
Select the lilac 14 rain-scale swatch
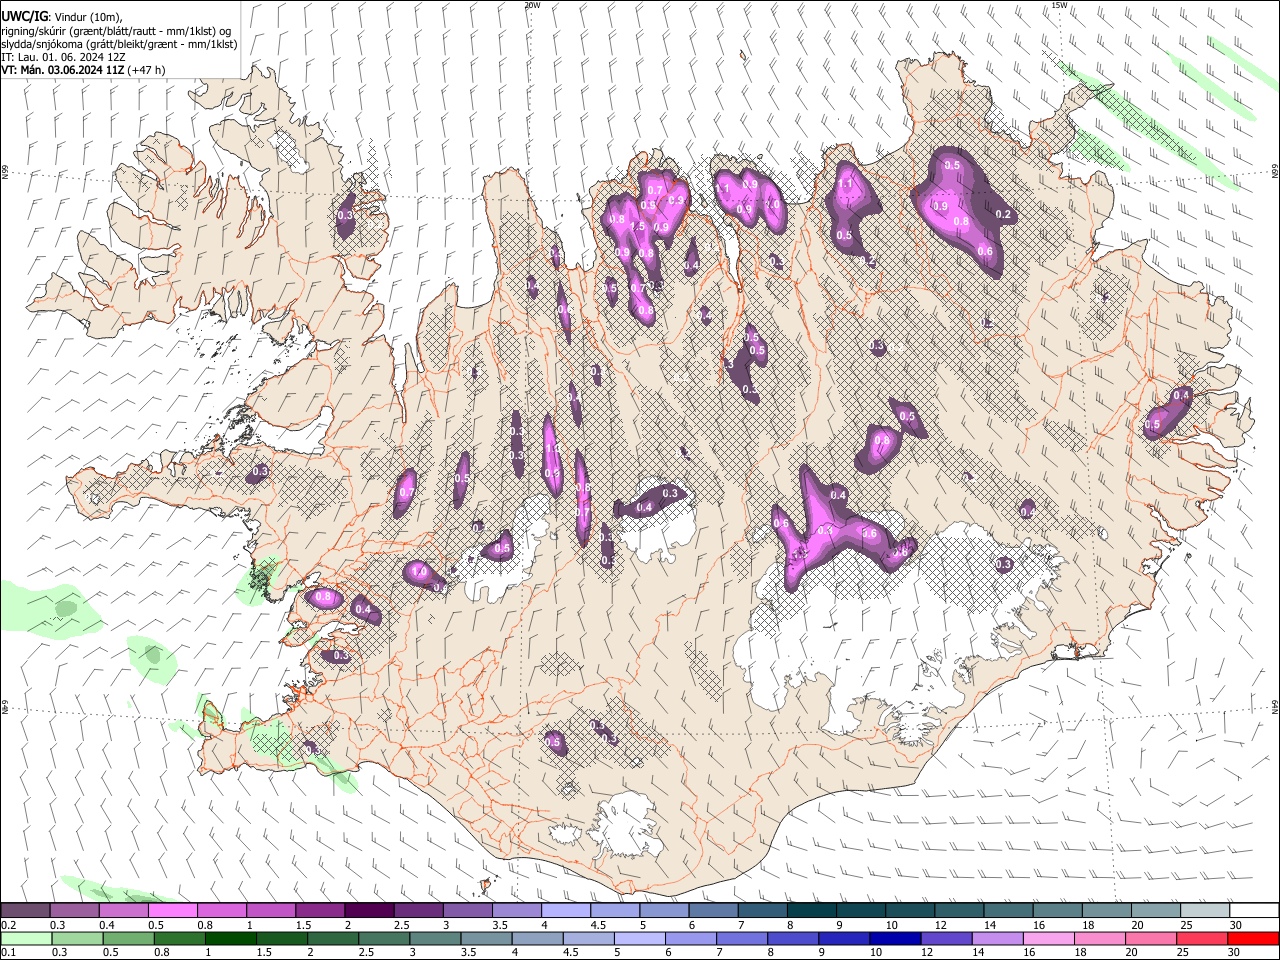point(996,938)
